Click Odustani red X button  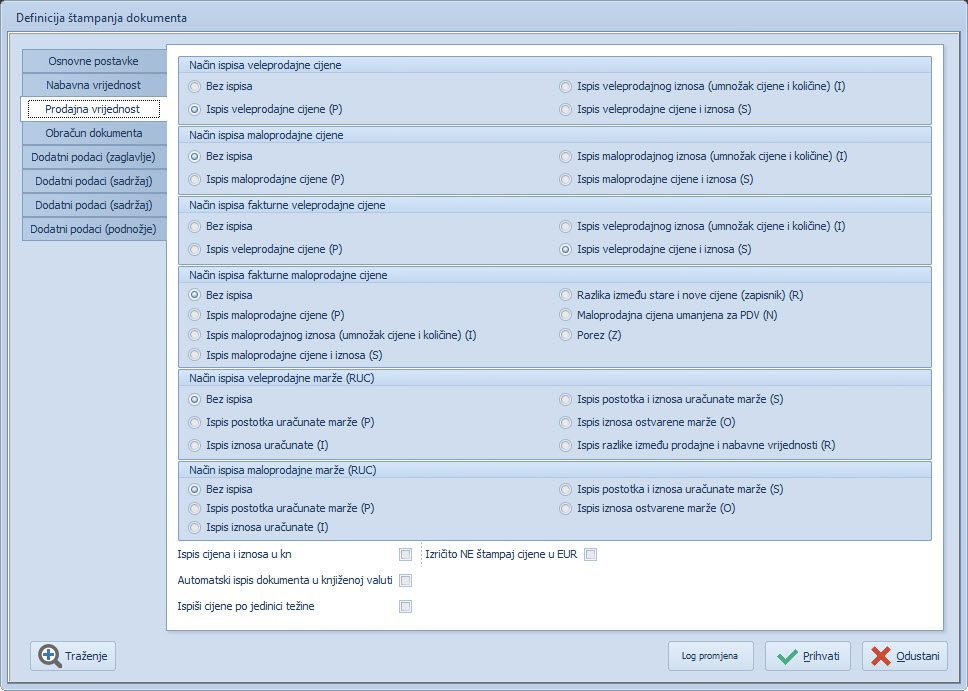904,656
